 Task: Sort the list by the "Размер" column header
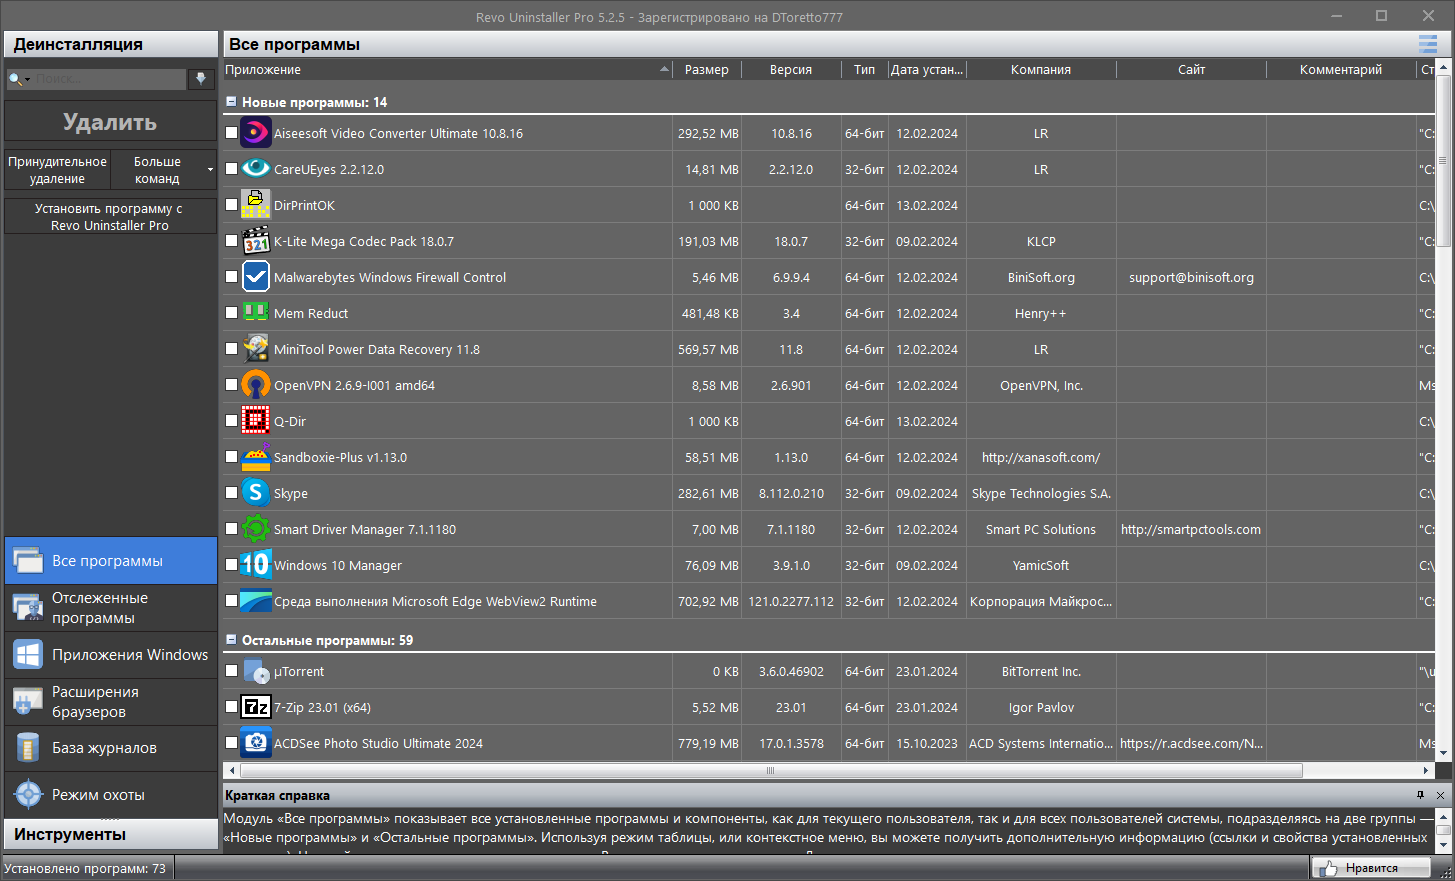pos(707,69)
